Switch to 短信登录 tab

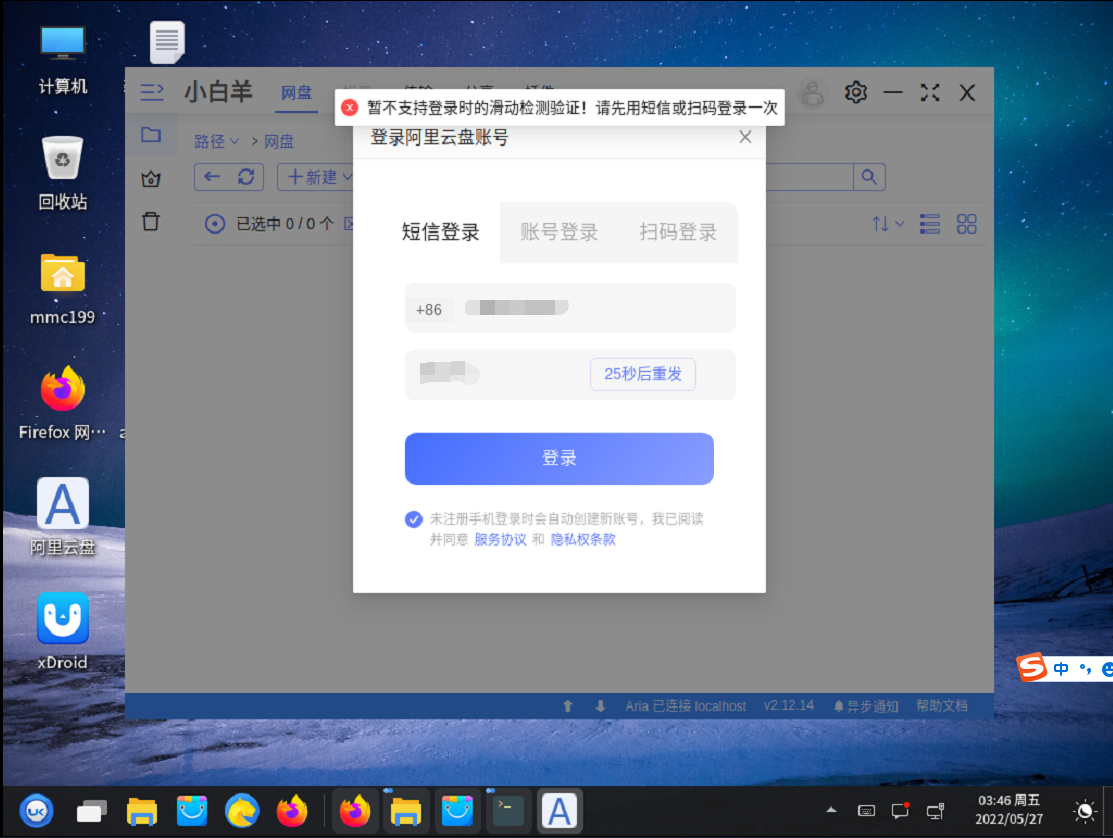click(x=440, y=232)
